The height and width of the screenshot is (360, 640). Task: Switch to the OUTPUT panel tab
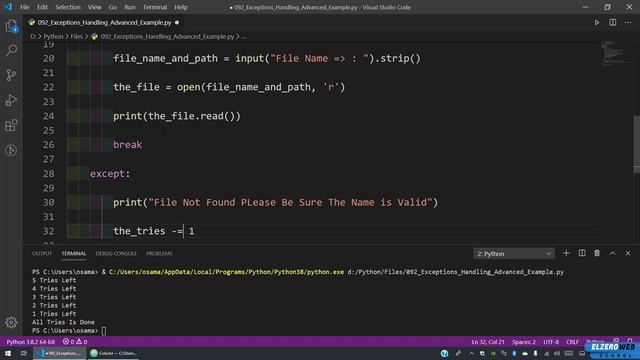coord(42,254)
